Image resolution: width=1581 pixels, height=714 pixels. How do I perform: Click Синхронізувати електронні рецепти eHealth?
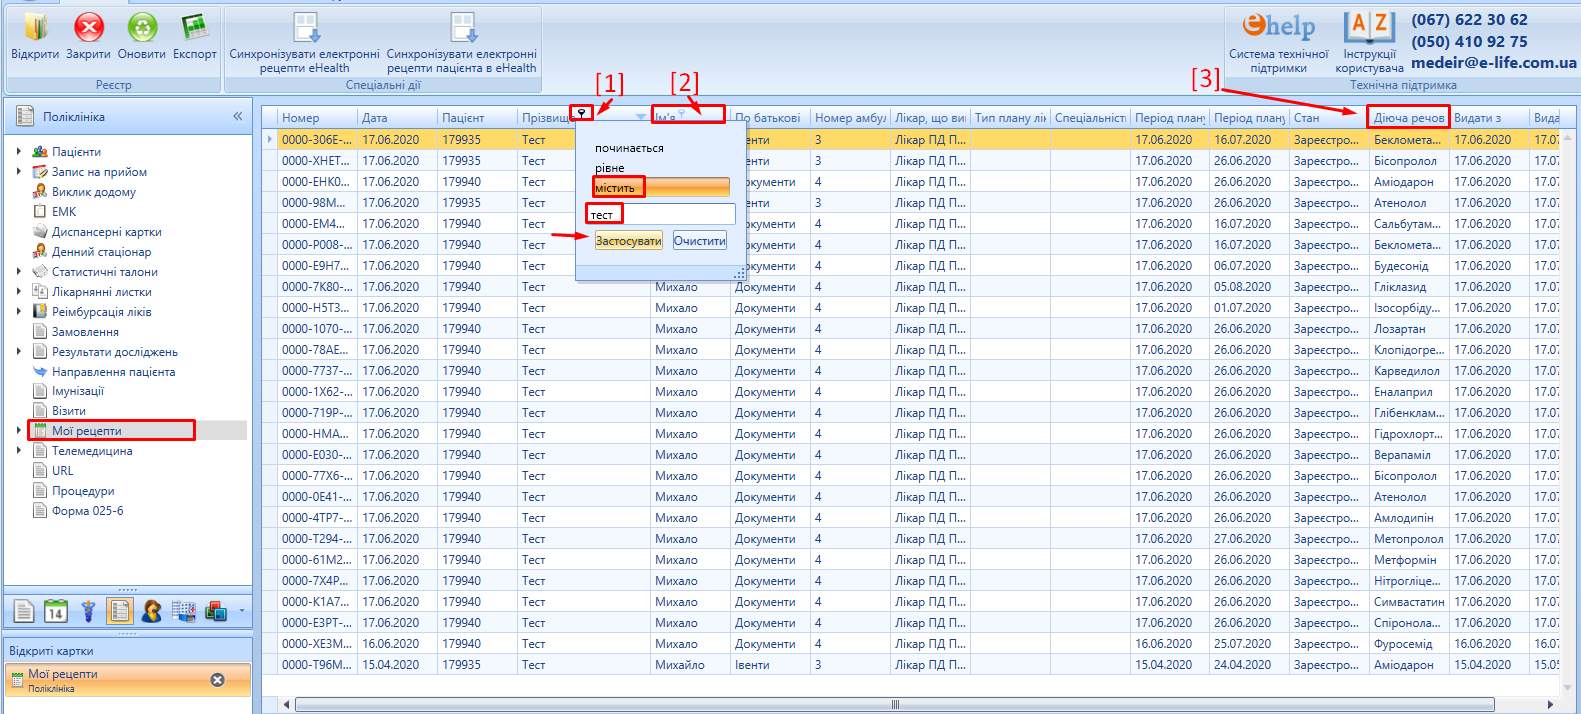coord(305,42)
